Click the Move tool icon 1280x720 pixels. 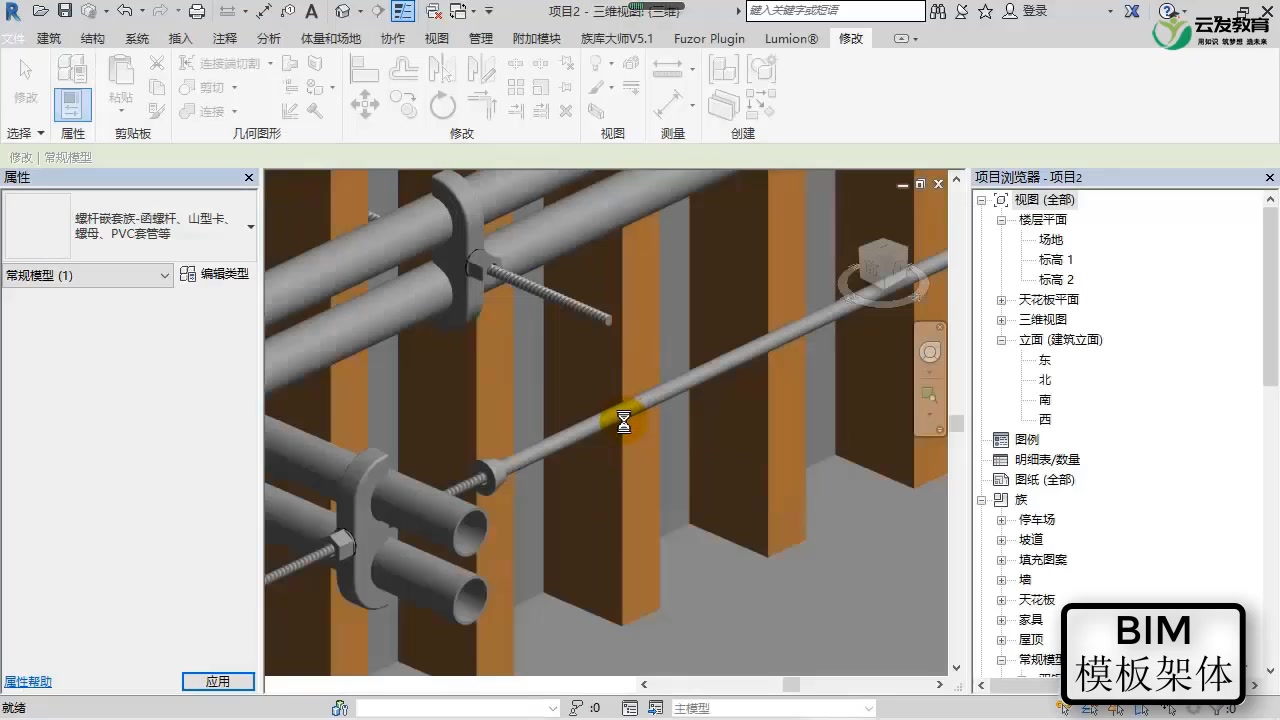(364, 105)
